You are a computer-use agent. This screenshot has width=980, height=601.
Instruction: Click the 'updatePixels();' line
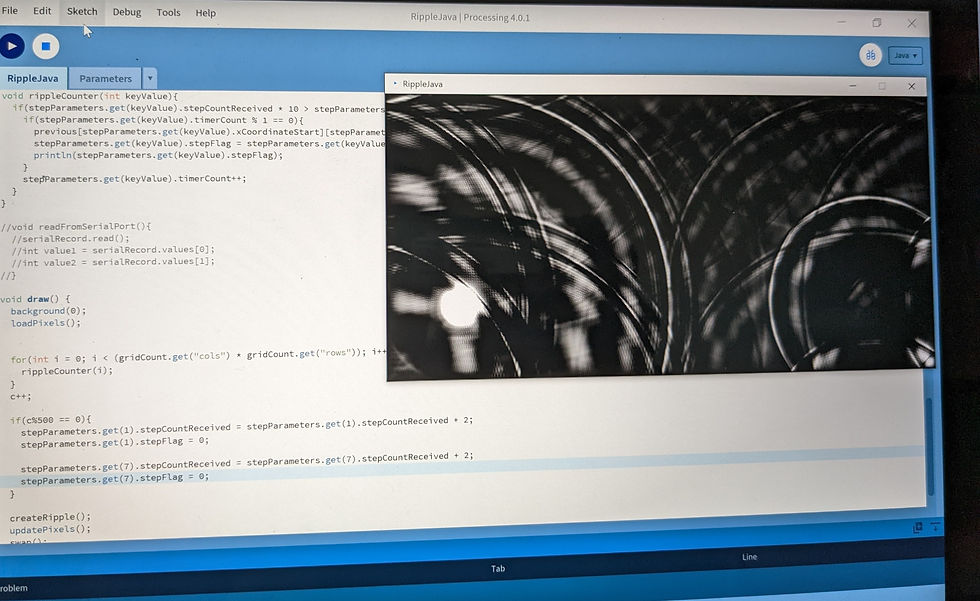[x=50, y=529]
